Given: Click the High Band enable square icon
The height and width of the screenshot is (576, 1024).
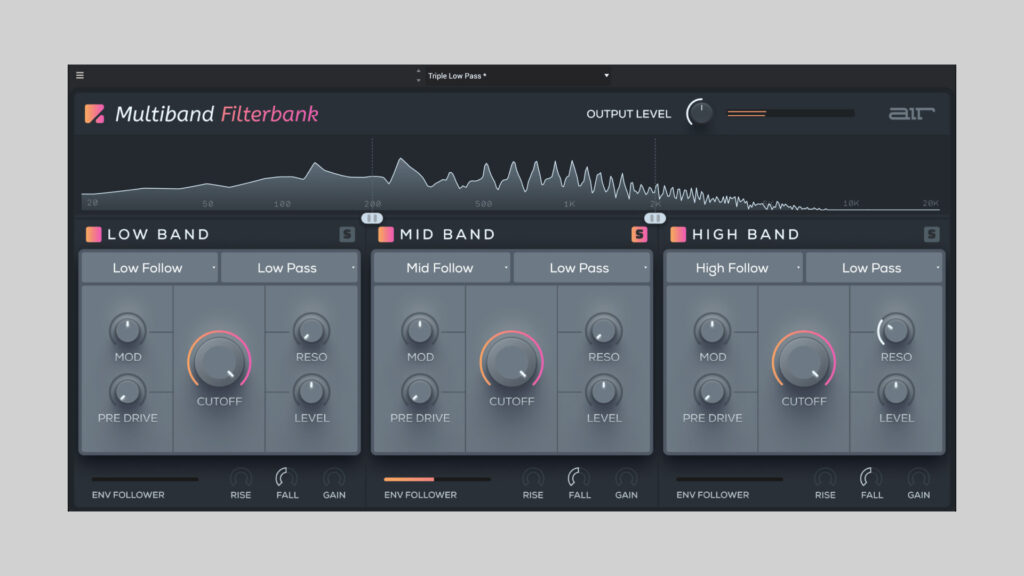Looking at the screenshot, I should [678, 235].
